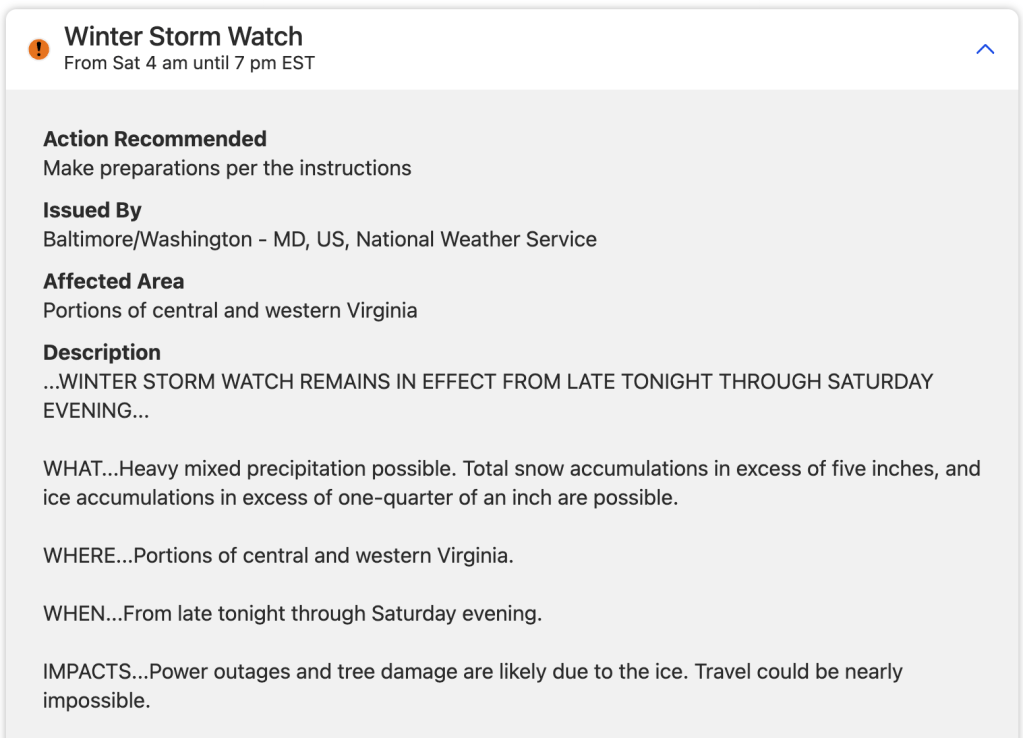This screenshot has width=1023, height=738.
Task: Click the "From Sat 4 am until 7 pm EST" subtitle
Action: tap(189, 63)
